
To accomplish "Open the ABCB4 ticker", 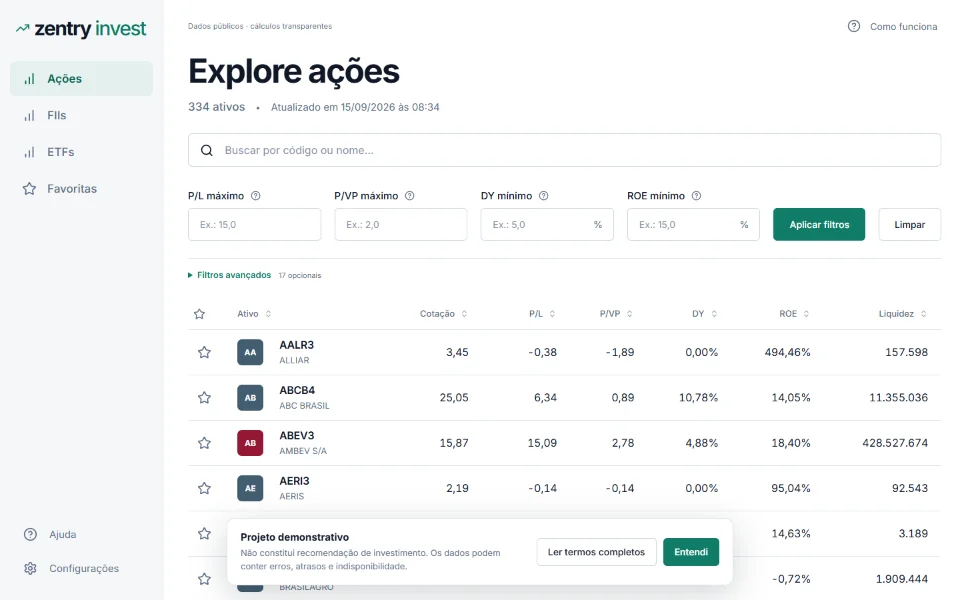I will pos(297,390).
